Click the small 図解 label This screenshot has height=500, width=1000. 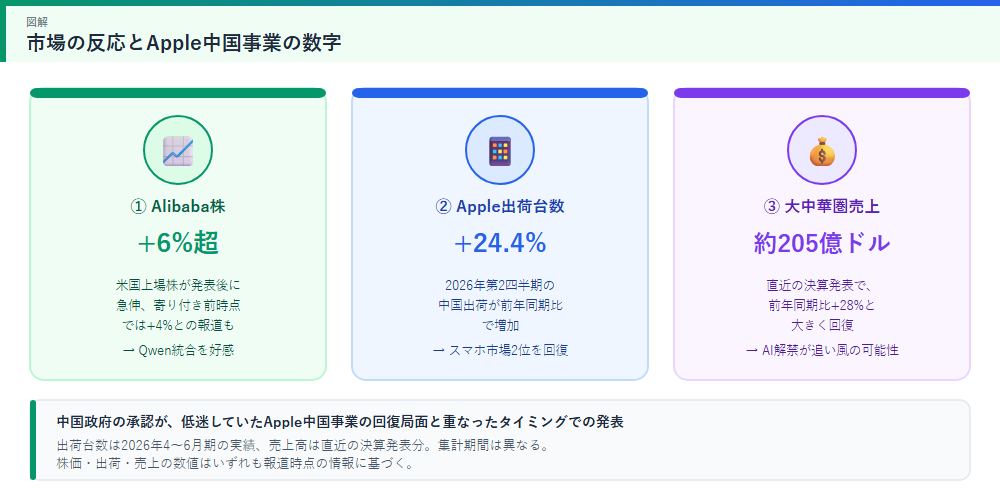36,21
